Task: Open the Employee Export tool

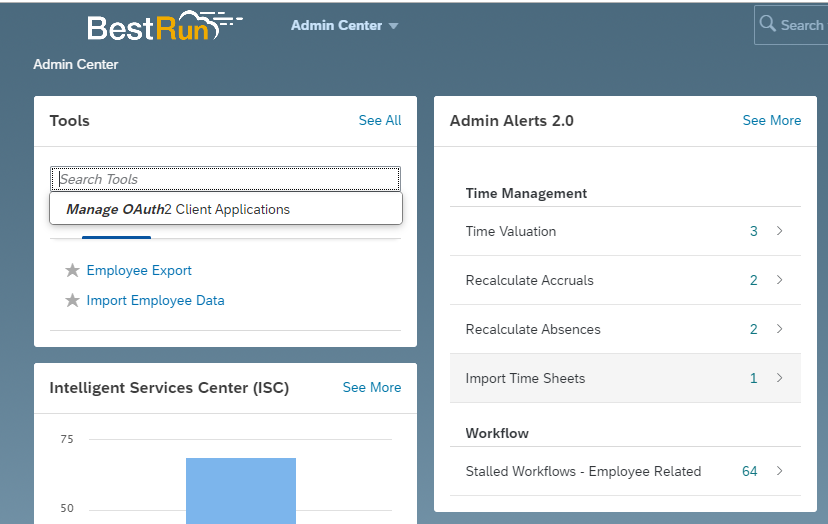Action: point(139,271)
